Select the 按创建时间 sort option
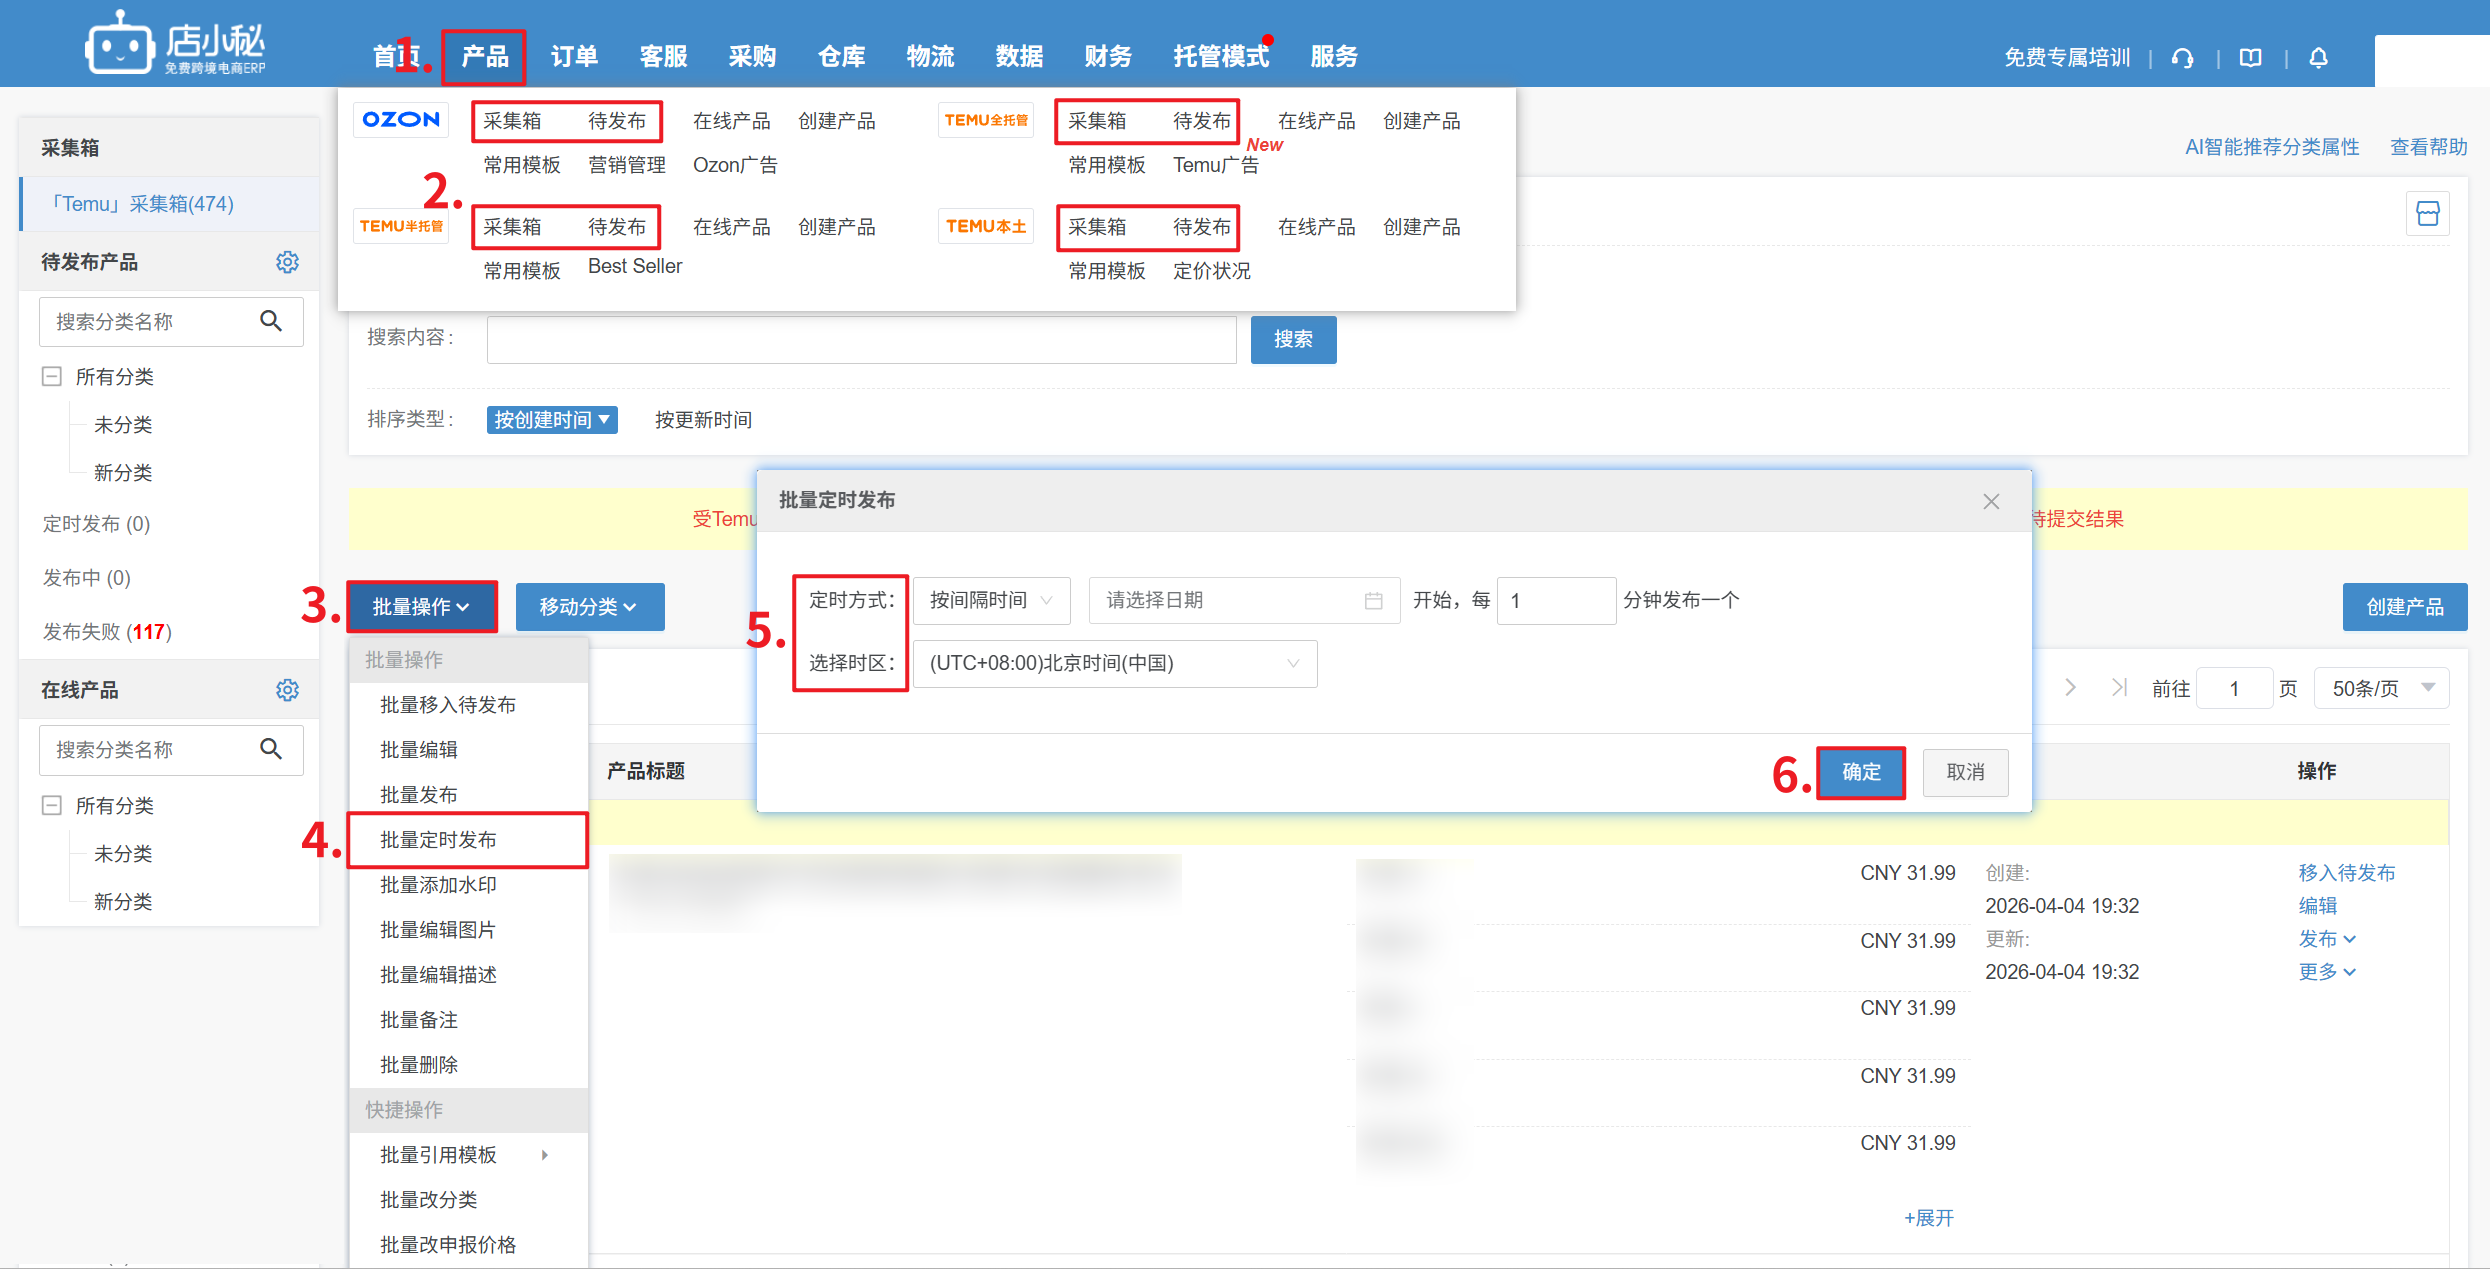 click(x=551, y=420)
